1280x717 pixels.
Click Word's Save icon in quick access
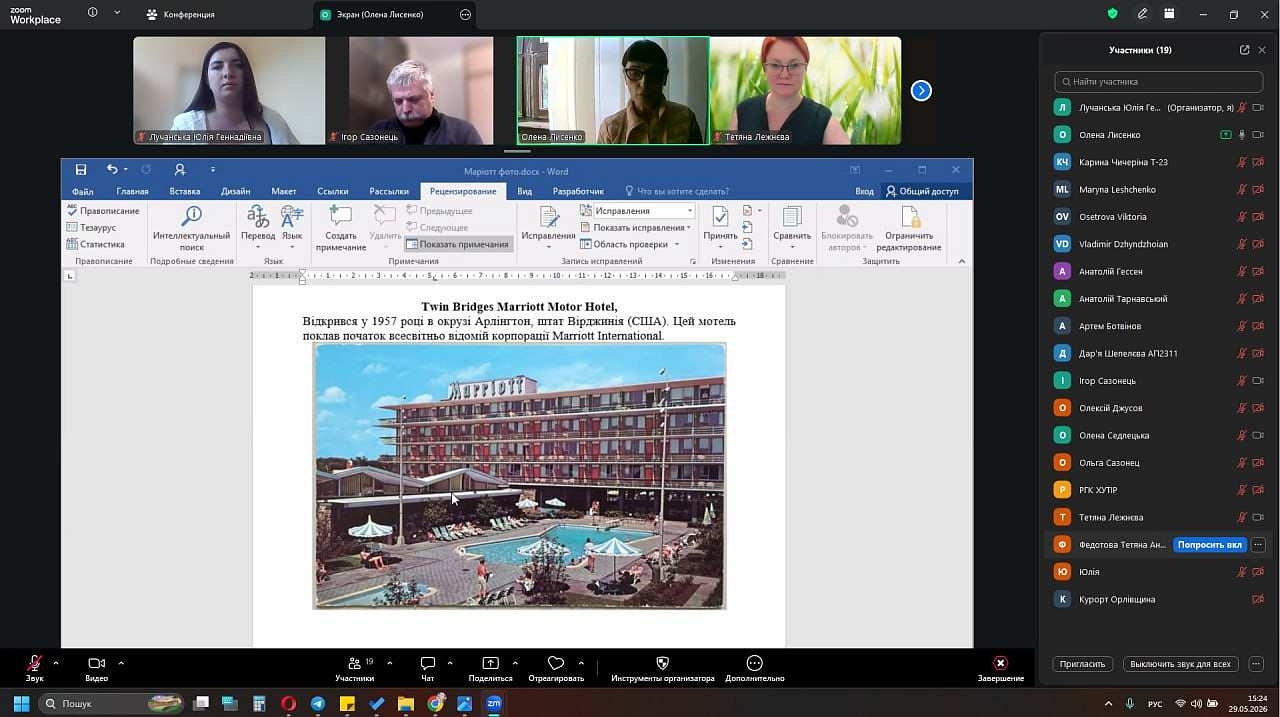pos(81,170)
